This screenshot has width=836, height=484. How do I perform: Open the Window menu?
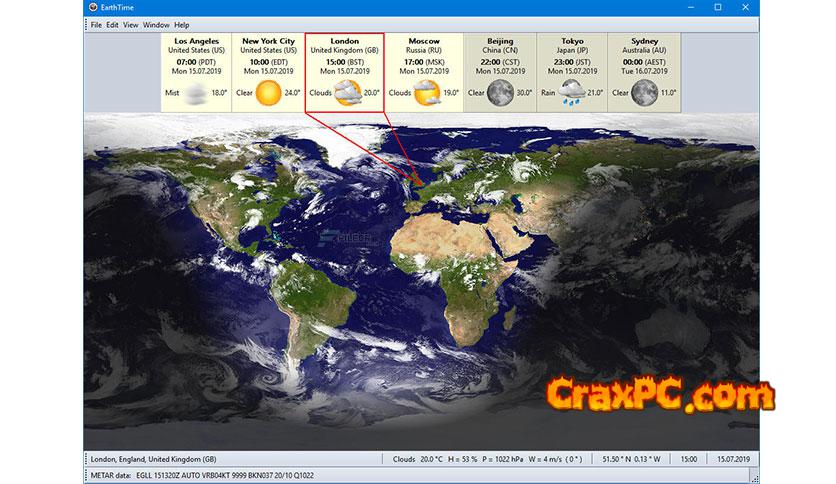(x=156, y=24)
